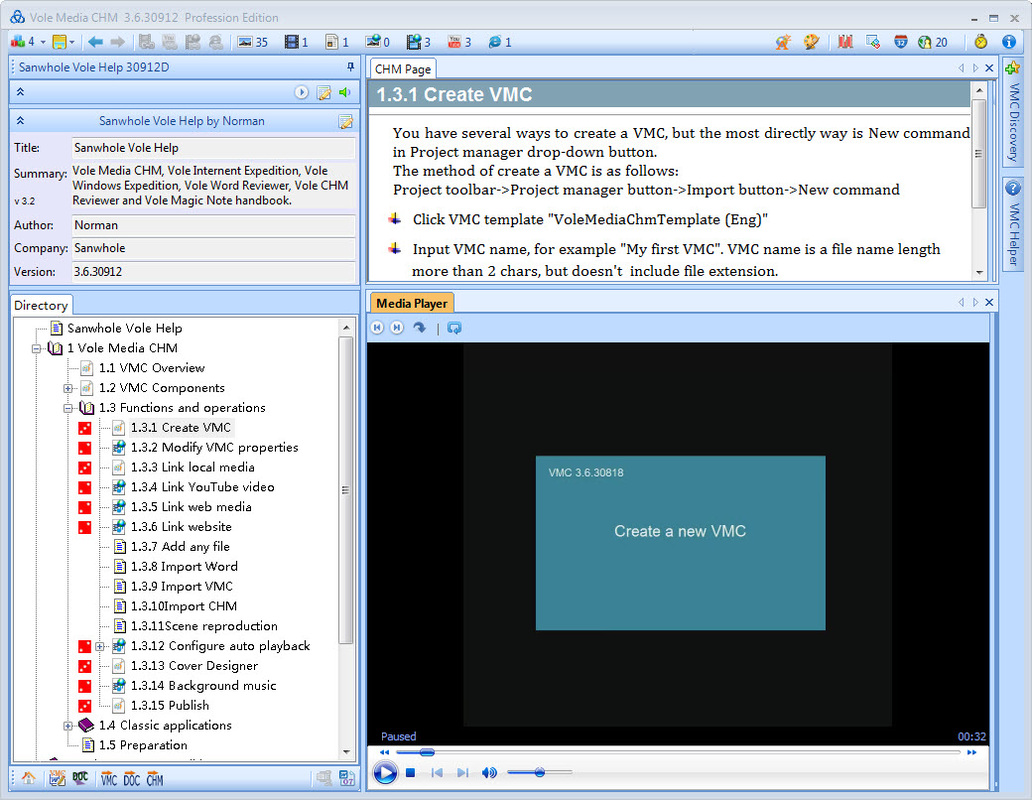Toggle red marker beside 1.3.5 Link web media
The width and height of the screenshot is (1032, 800).
[85, 507]
